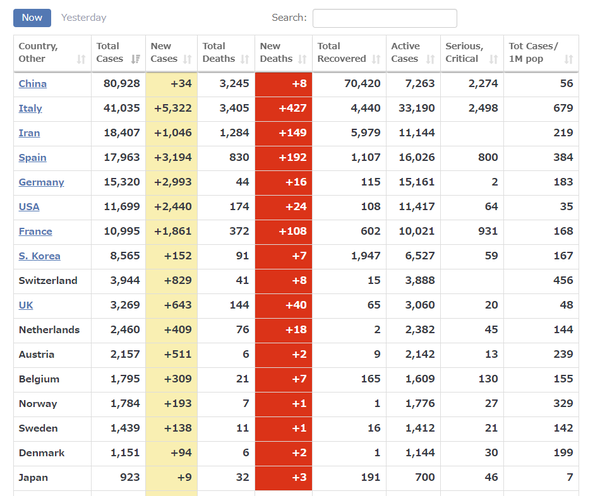This screenshot has width=600, height=496.
Task: Click USA's new cases +2,440
Action: tap(173, 207)
